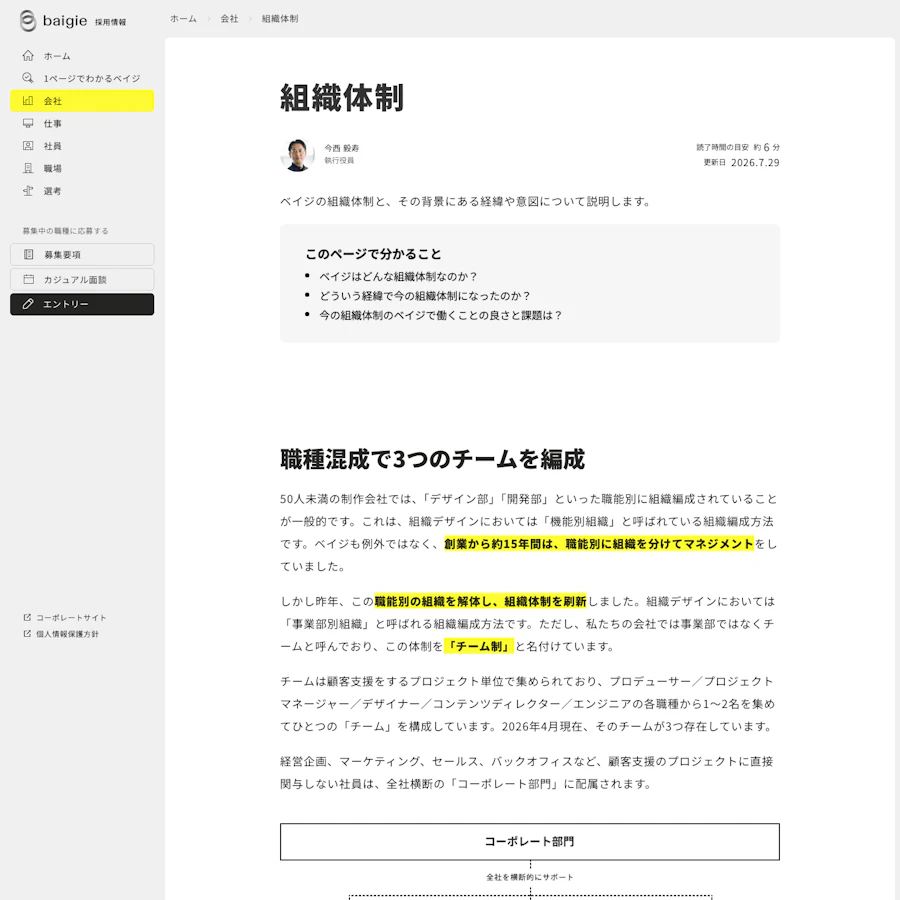Image resolution: width=900 pixels, height=900 pixels.
Task: Go to the 職場 section
Action: click(82, 168)
